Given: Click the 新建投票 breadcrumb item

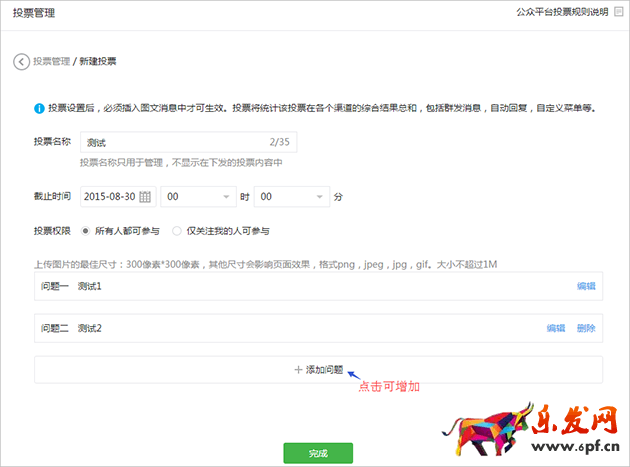Looking at the screenshot, I should point(97,61).
